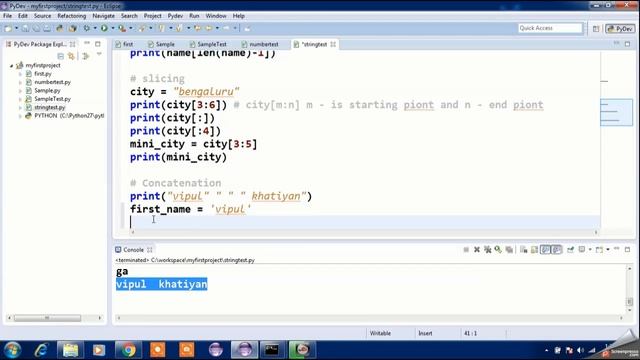Open the Open Console dropdown arrow
640x360 pixels.
pyautogui.click(x=608, y=249)
